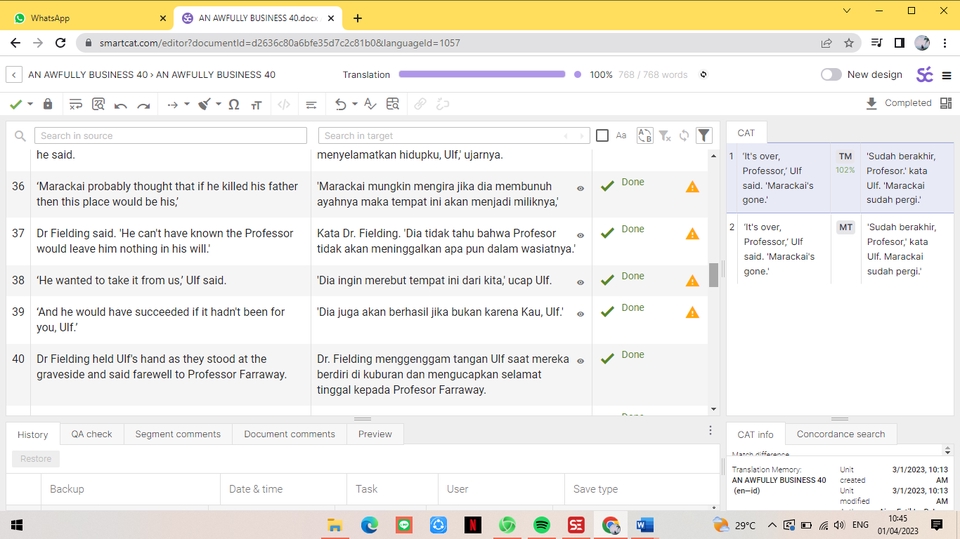The height and width of the screenshot is (539, 960).
Task: Click the clean-up broom icon
Action: [204, 104]
